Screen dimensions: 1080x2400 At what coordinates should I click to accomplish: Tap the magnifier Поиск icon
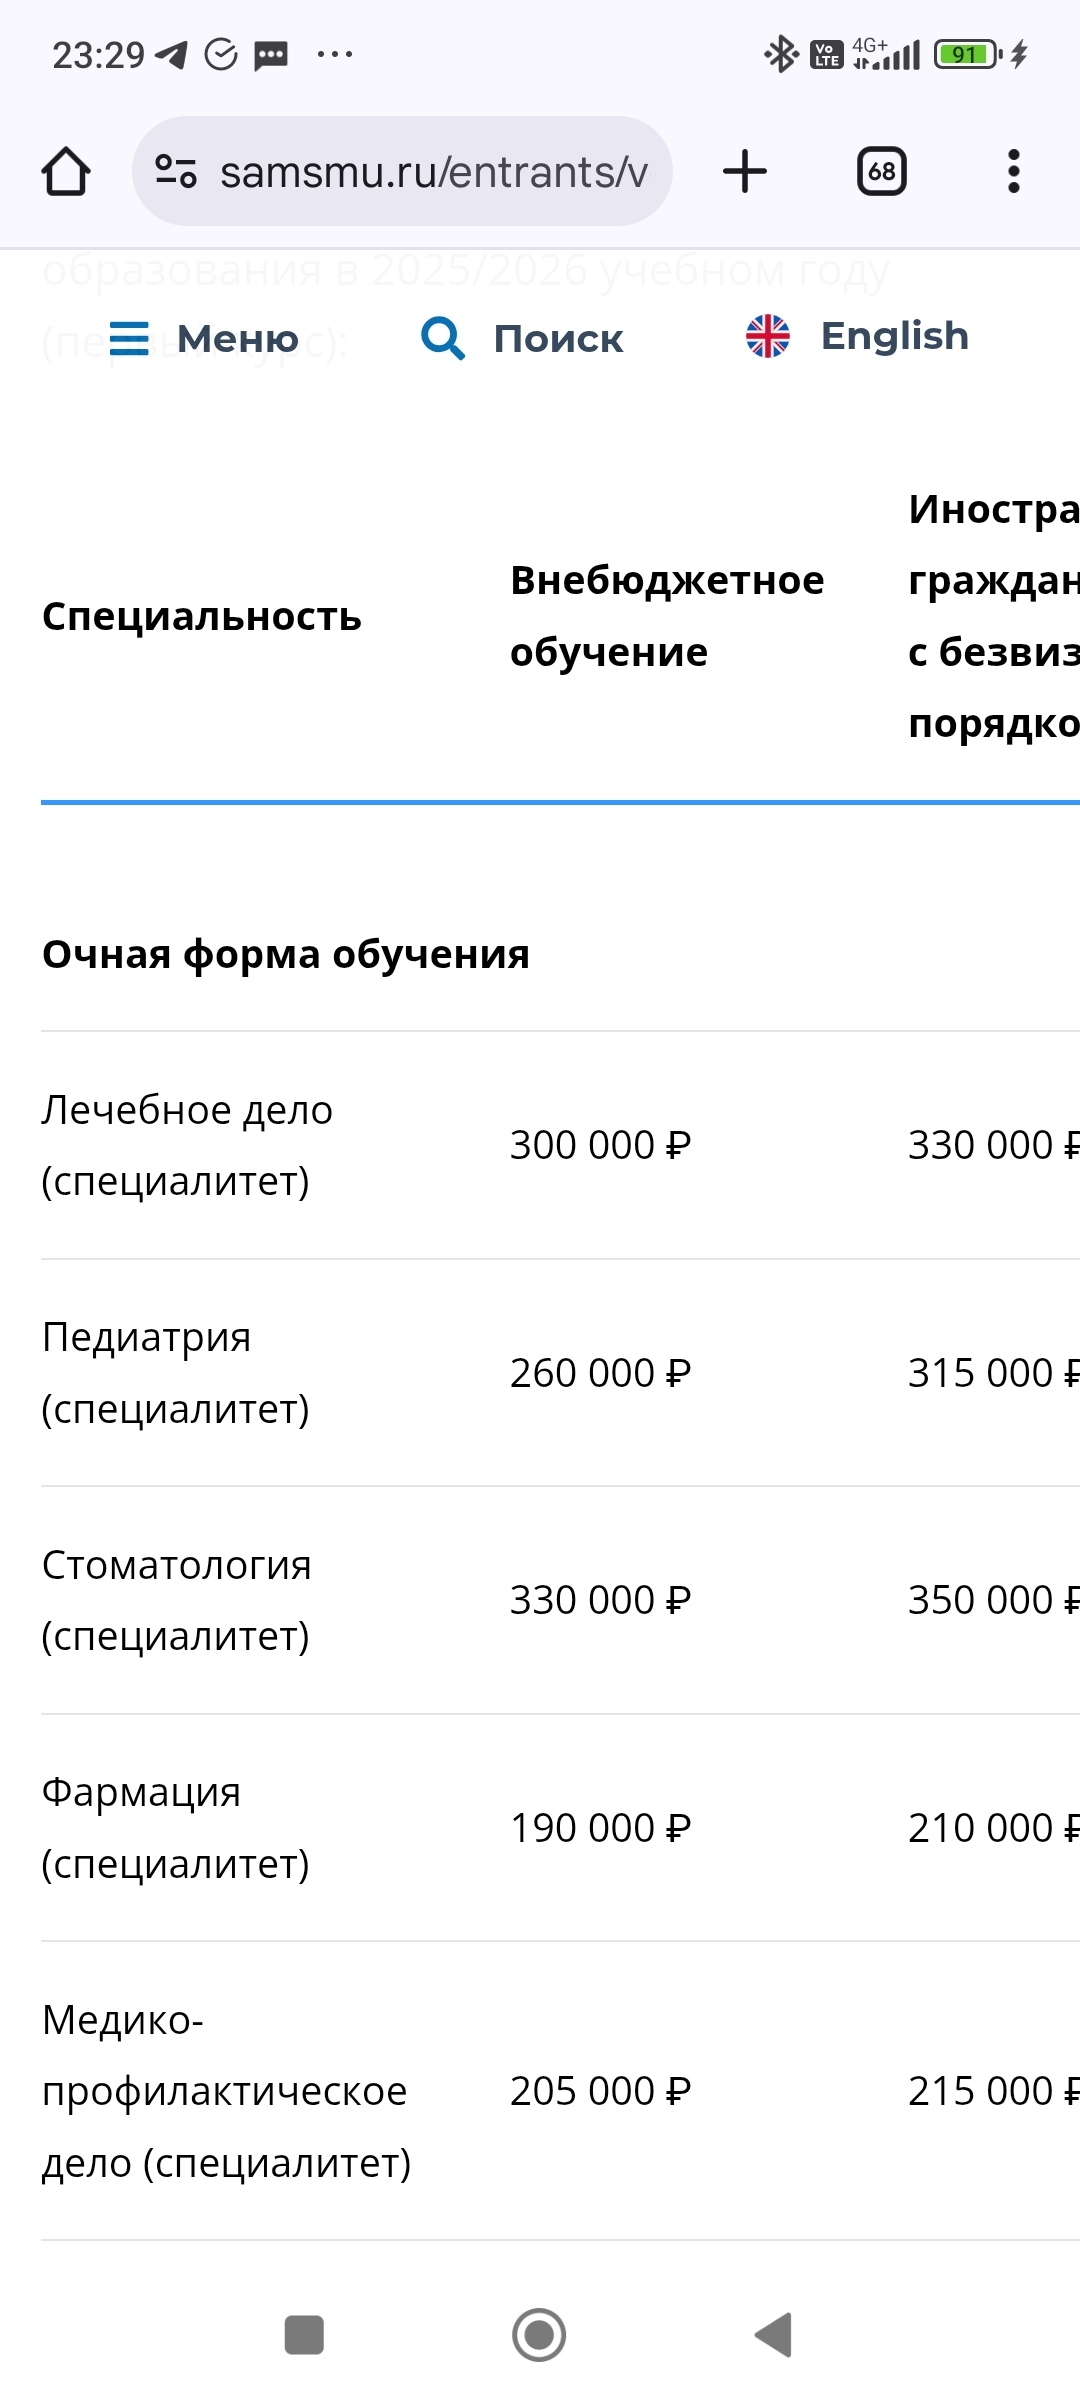[442, 338]
